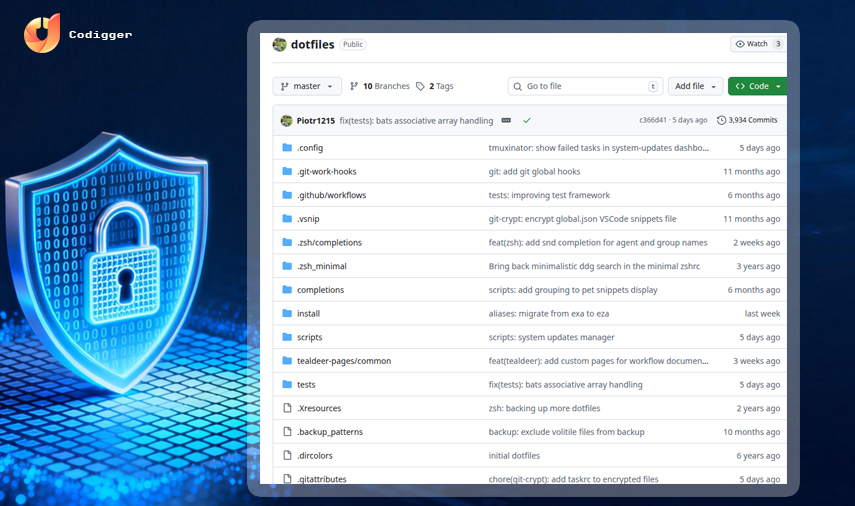Image resolution: width=855 pixels, height=506 pixels.
Task: Open the .zsh/completions folder name
Action: point(329,243)
